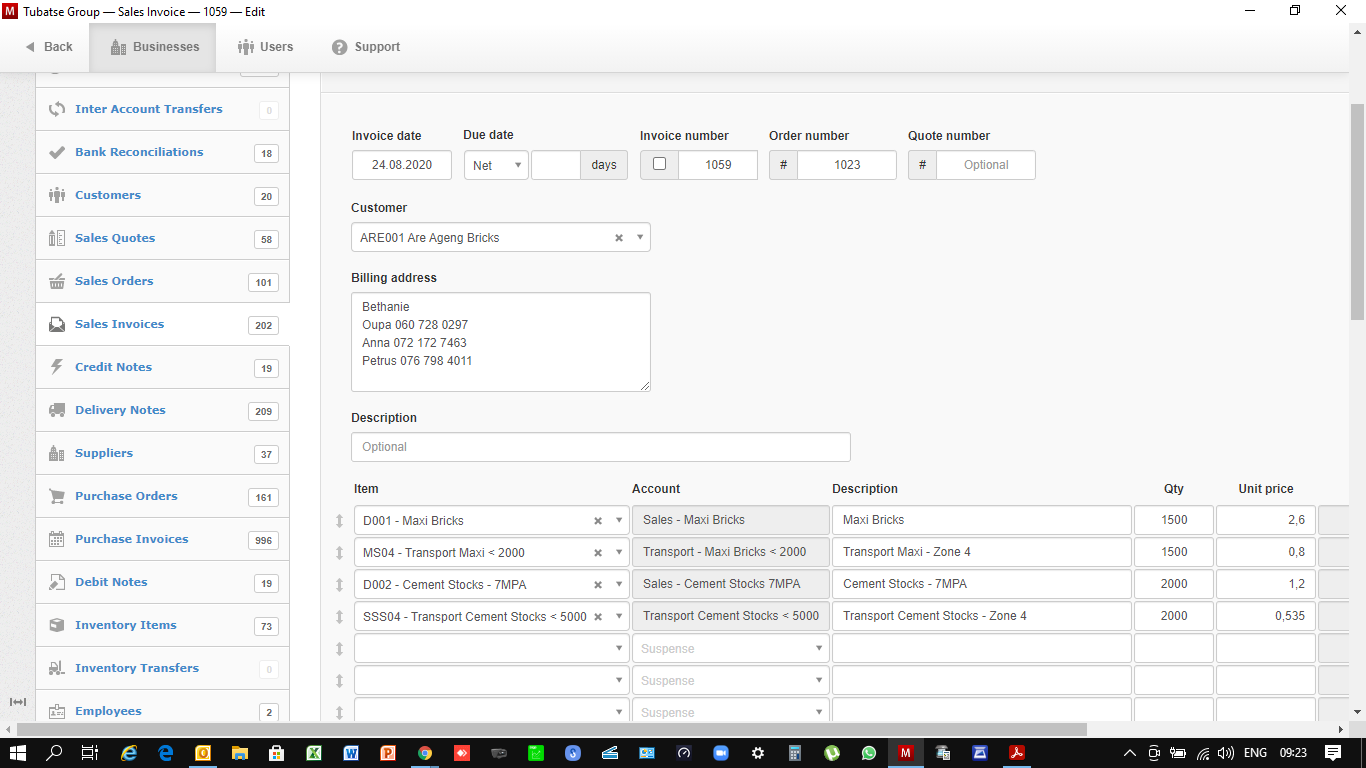Click the Inventory Items box icon
The image size is (1366, 768).
pos(57,625)
